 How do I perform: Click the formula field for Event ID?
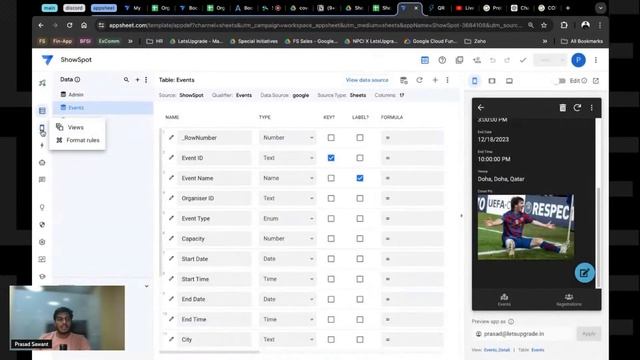pyautogui.click(x=412, y=158)
